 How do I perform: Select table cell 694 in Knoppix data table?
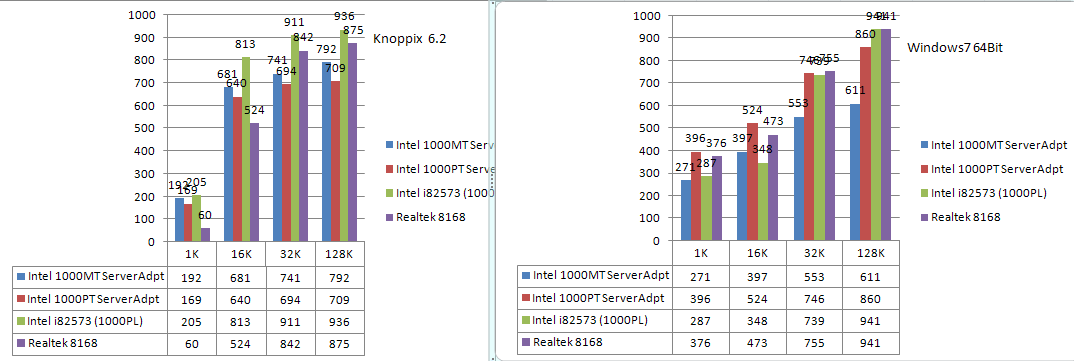290,299
